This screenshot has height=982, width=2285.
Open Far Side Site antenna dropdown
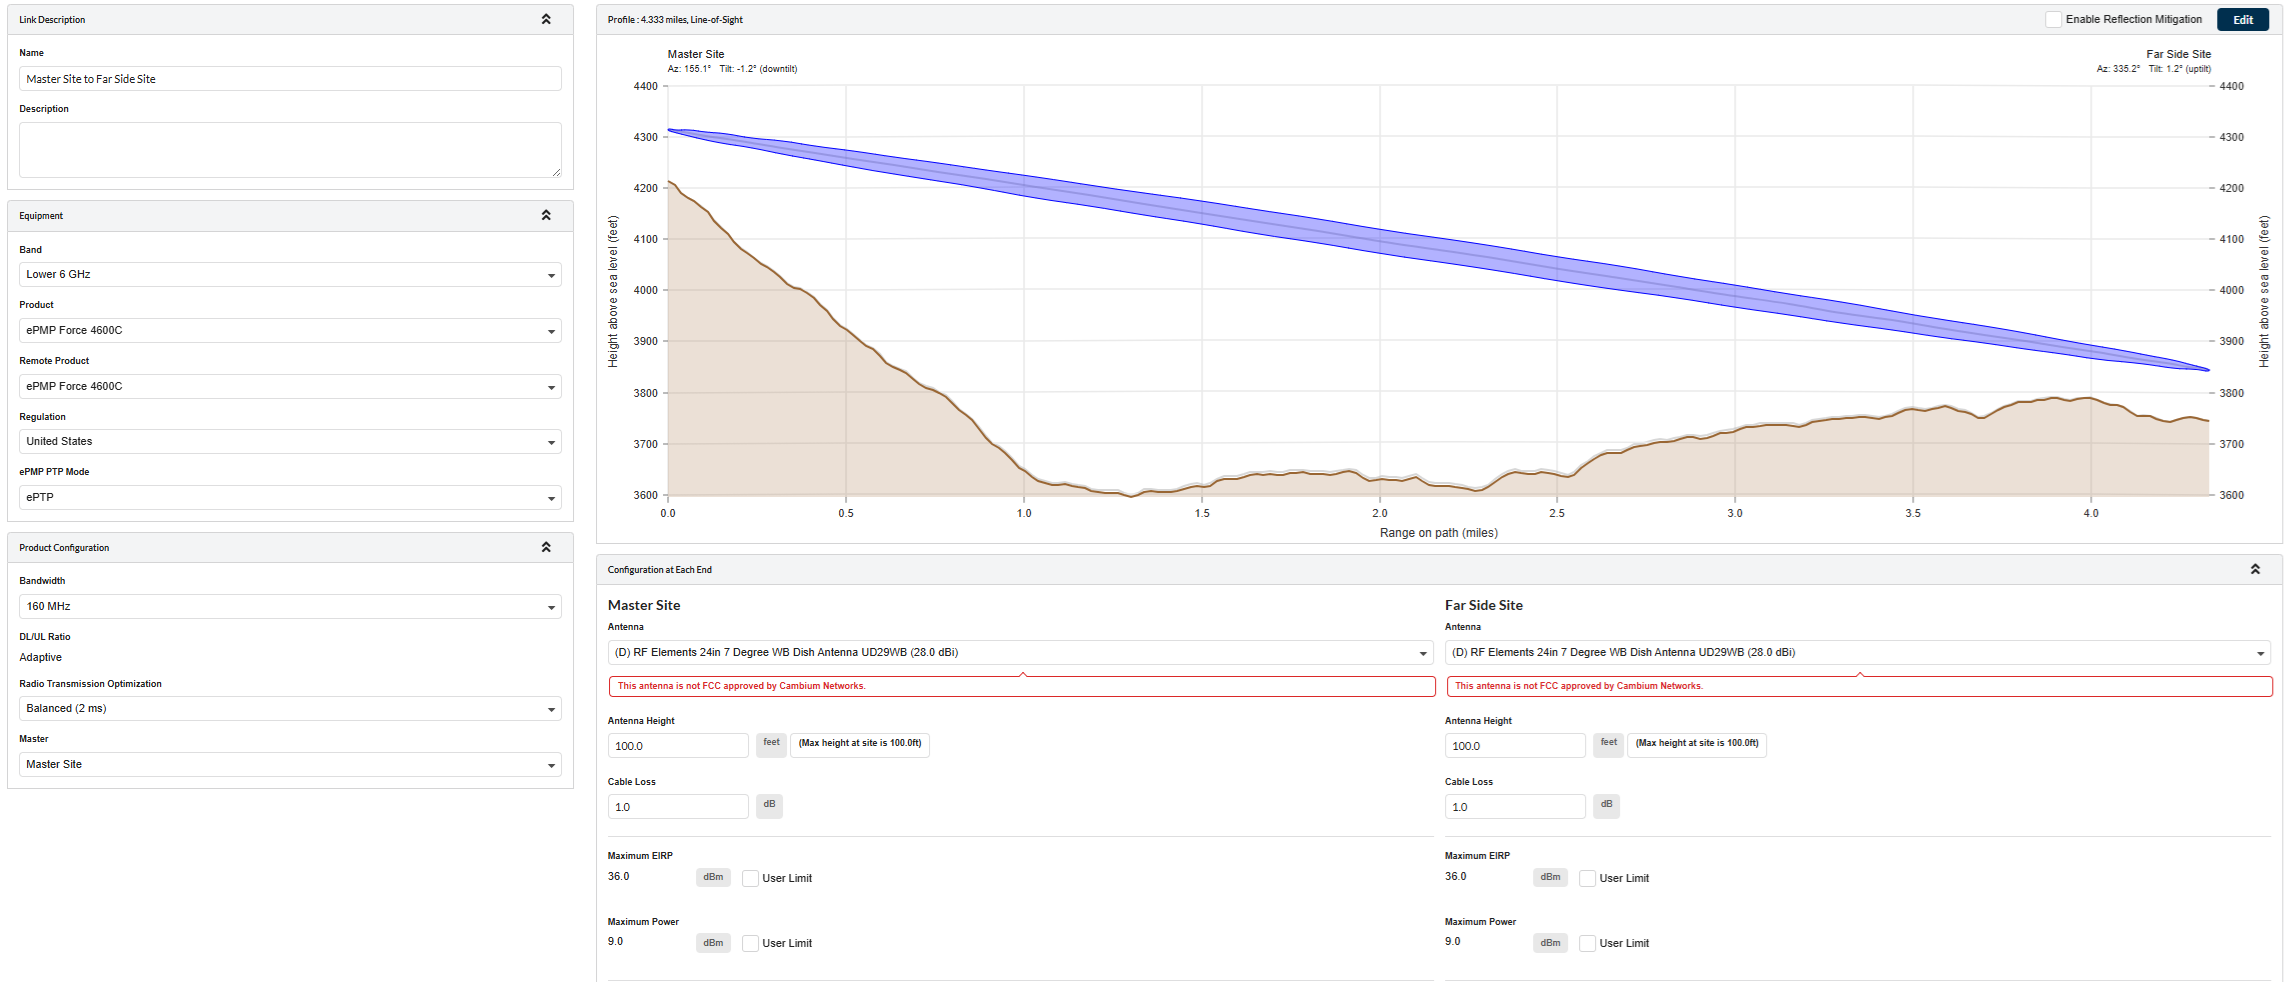pyautogui.click(x=1857, y=652)
